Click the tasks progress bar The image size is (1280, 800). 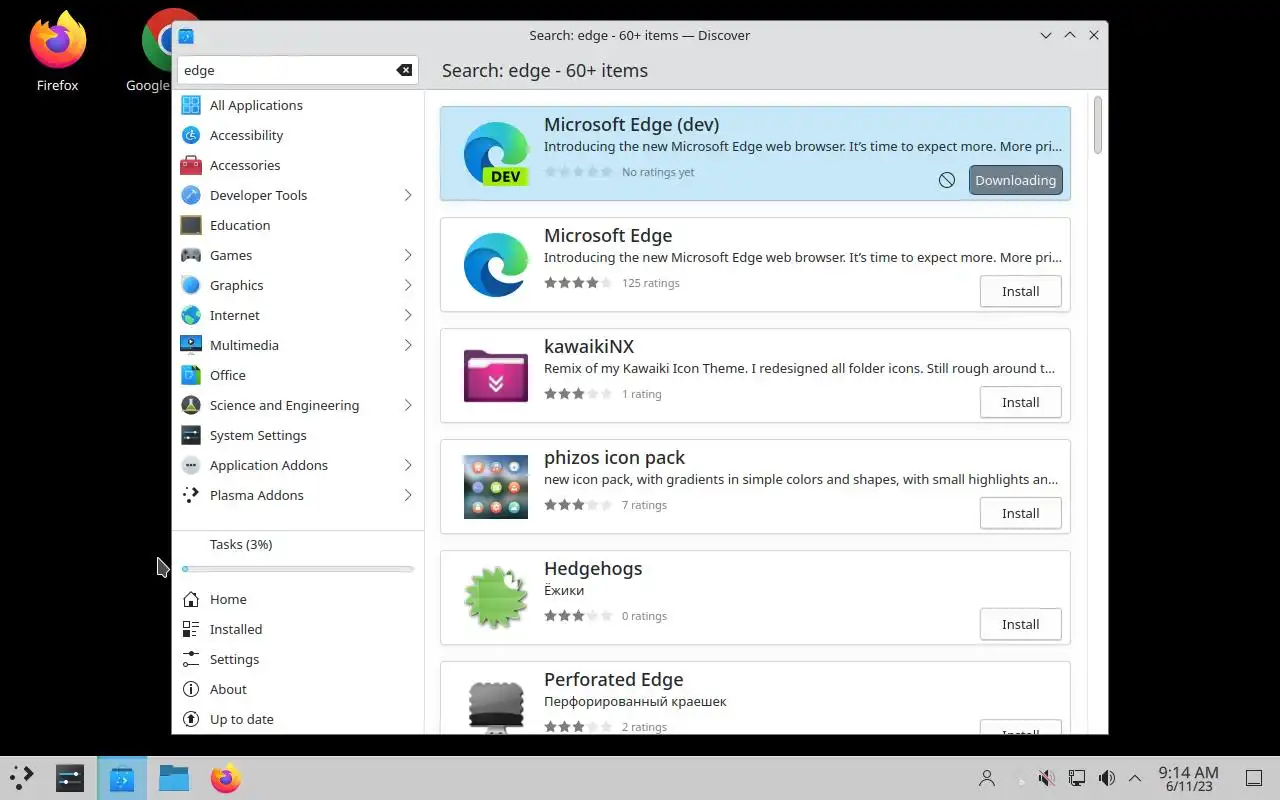298,569
